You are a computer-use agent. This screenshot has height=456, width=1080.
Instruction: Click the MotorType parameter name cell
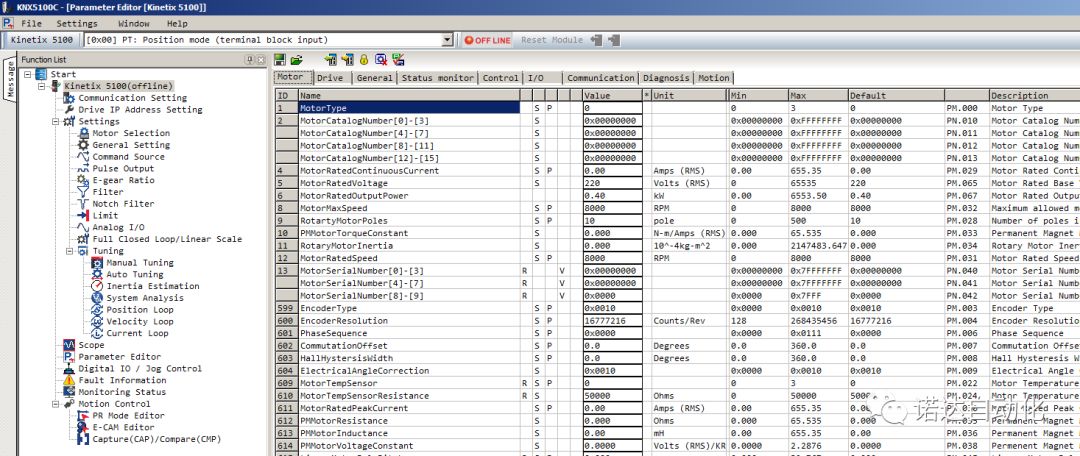click(x=409, y=108)
